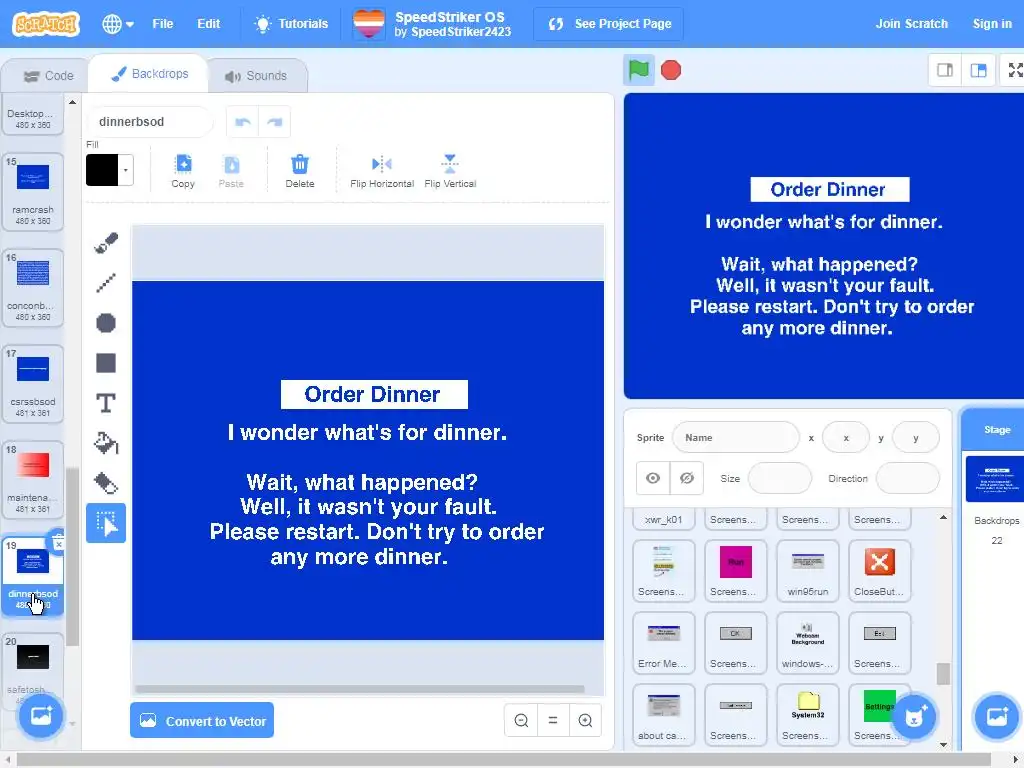The width and height of the screenshot is (1024, 768).
Task: Select the Stage backdrop thumbnail
Action: pos(994,479)
